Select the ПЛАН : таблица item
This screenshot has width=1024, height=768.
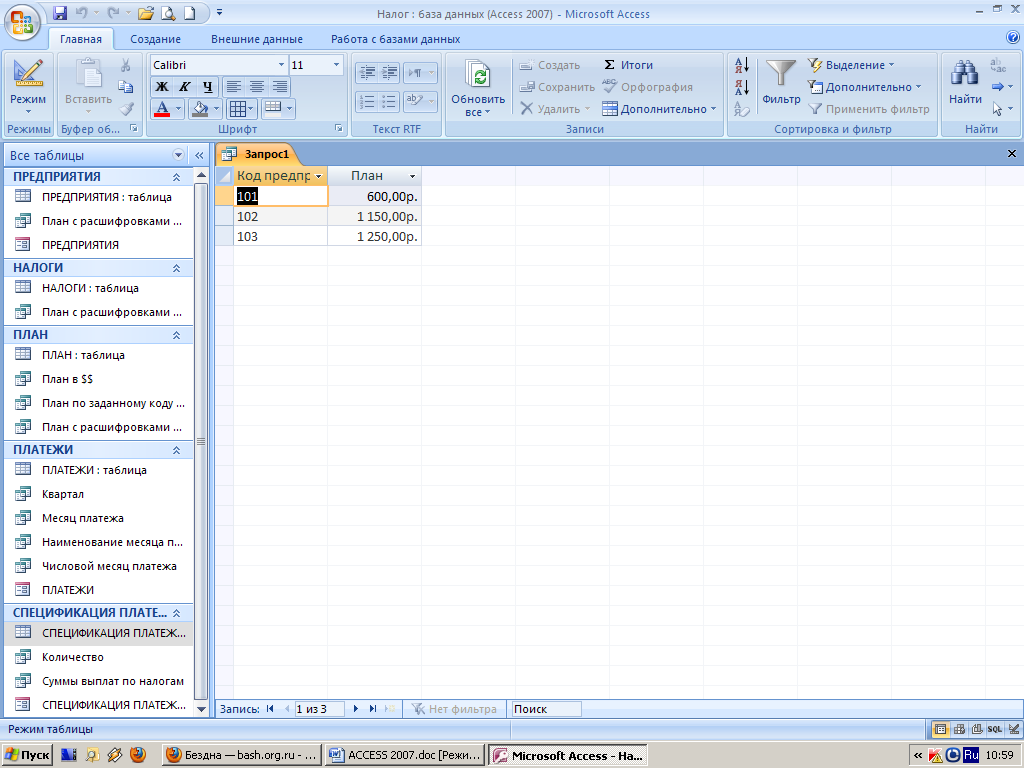98,355
